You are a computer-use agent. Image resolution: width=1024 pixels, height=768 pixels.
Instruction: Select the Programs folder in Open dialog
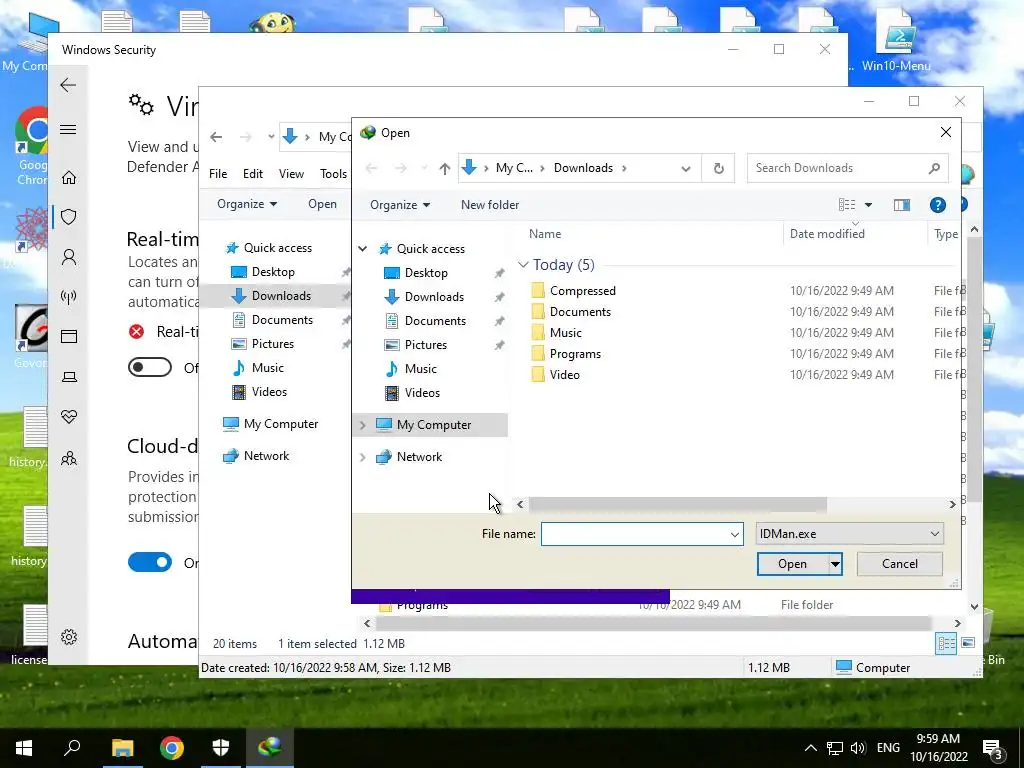coord(575,354)
